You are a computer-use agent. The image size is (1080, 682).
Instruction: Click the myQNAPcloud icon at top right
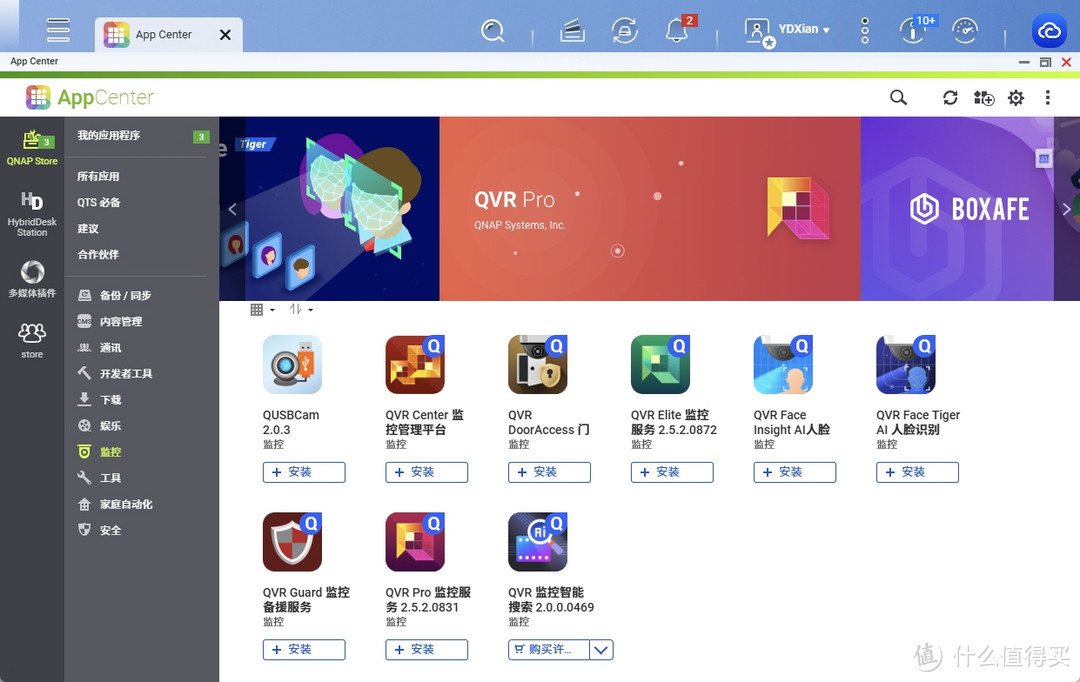[x=1048, y=30]
